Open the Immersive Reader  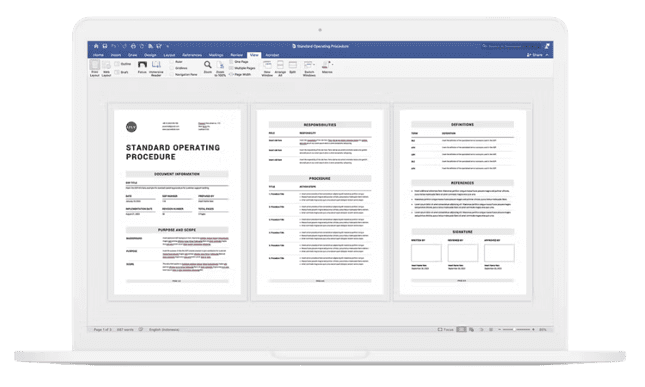(156, 68)
